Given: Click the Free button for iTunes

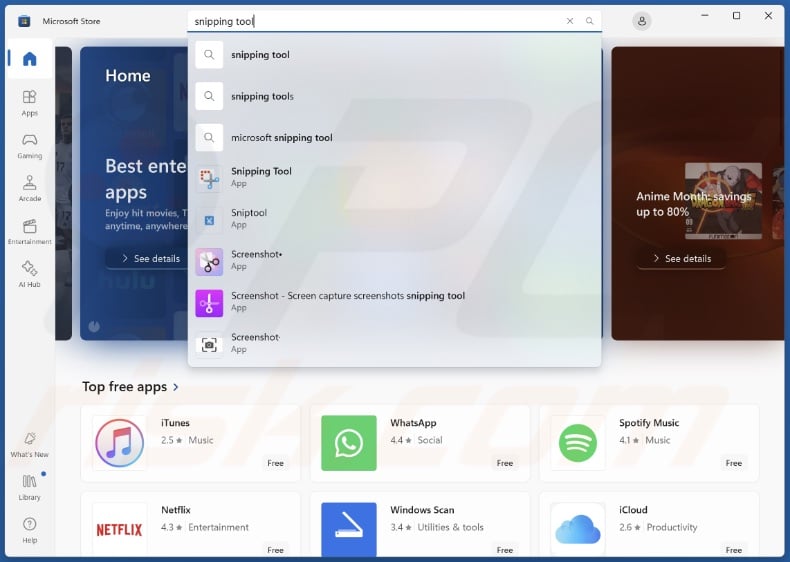Looking at the screenshot, I should click(x=276, y=463).
